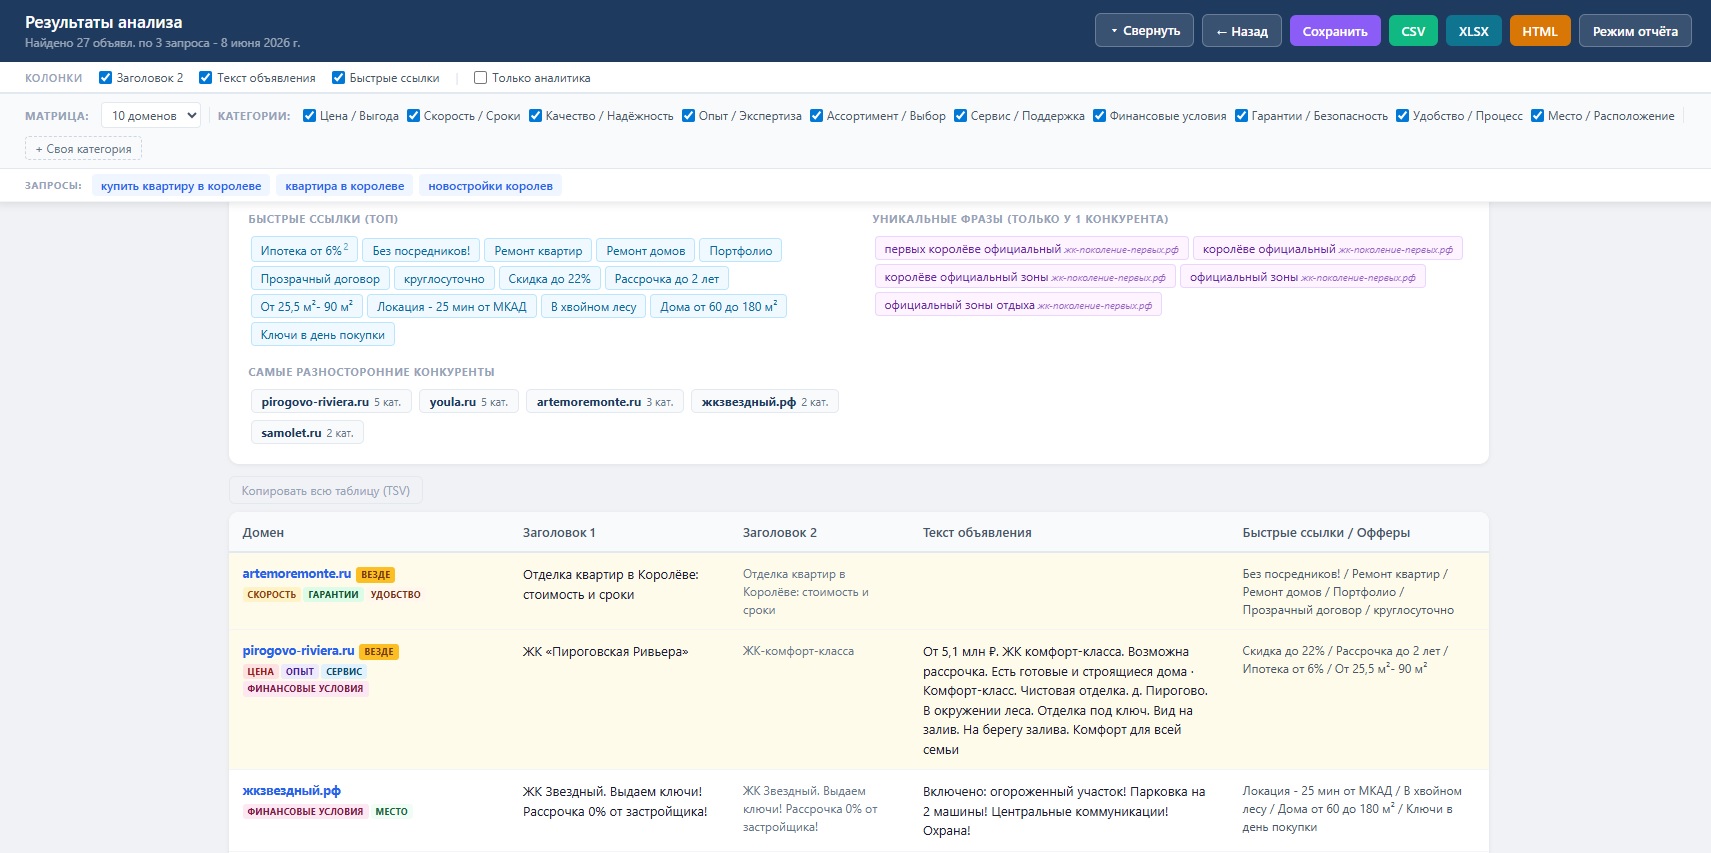Go back with Назад button
The height and width of the screenshot is (853, 1711).
click(x=1241, y=31)
